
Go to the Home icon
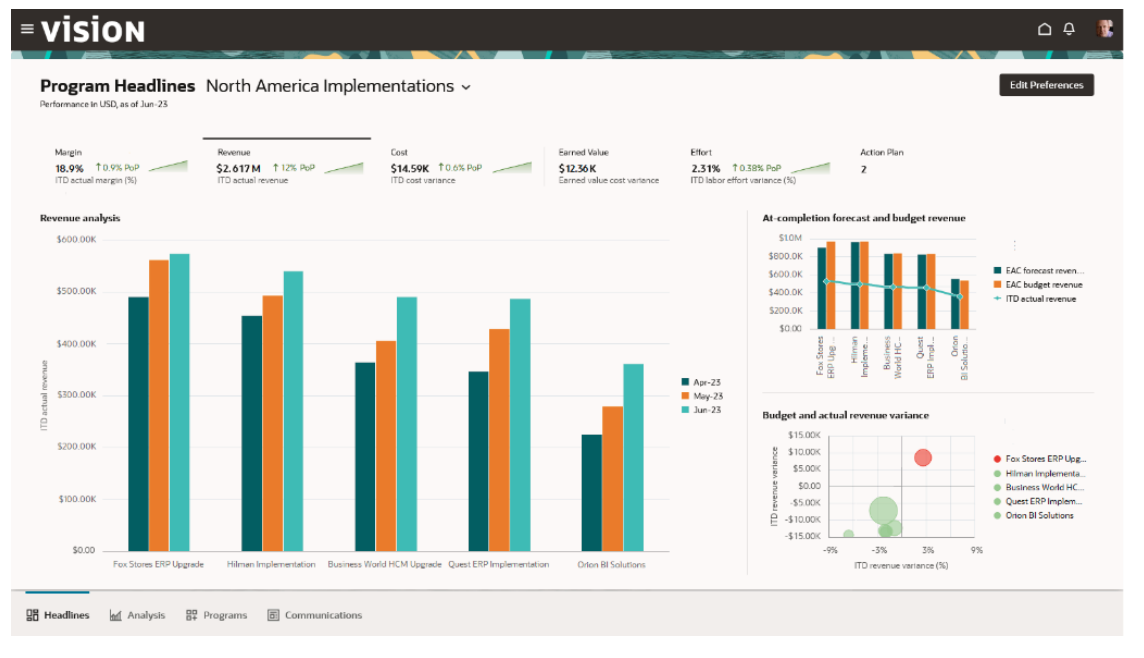(x=1045, y=30)
